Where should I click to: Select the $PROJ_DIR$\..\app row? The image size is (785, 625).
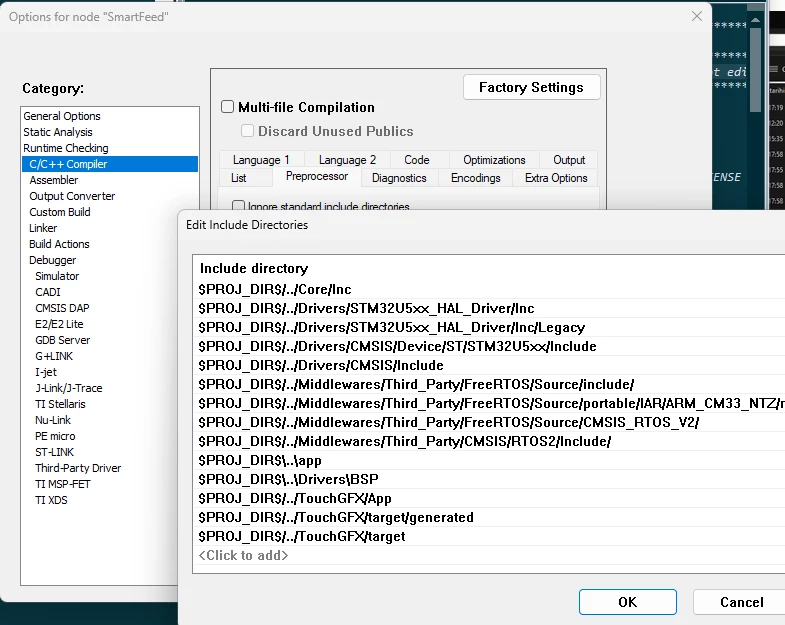(x=489, y=461)
